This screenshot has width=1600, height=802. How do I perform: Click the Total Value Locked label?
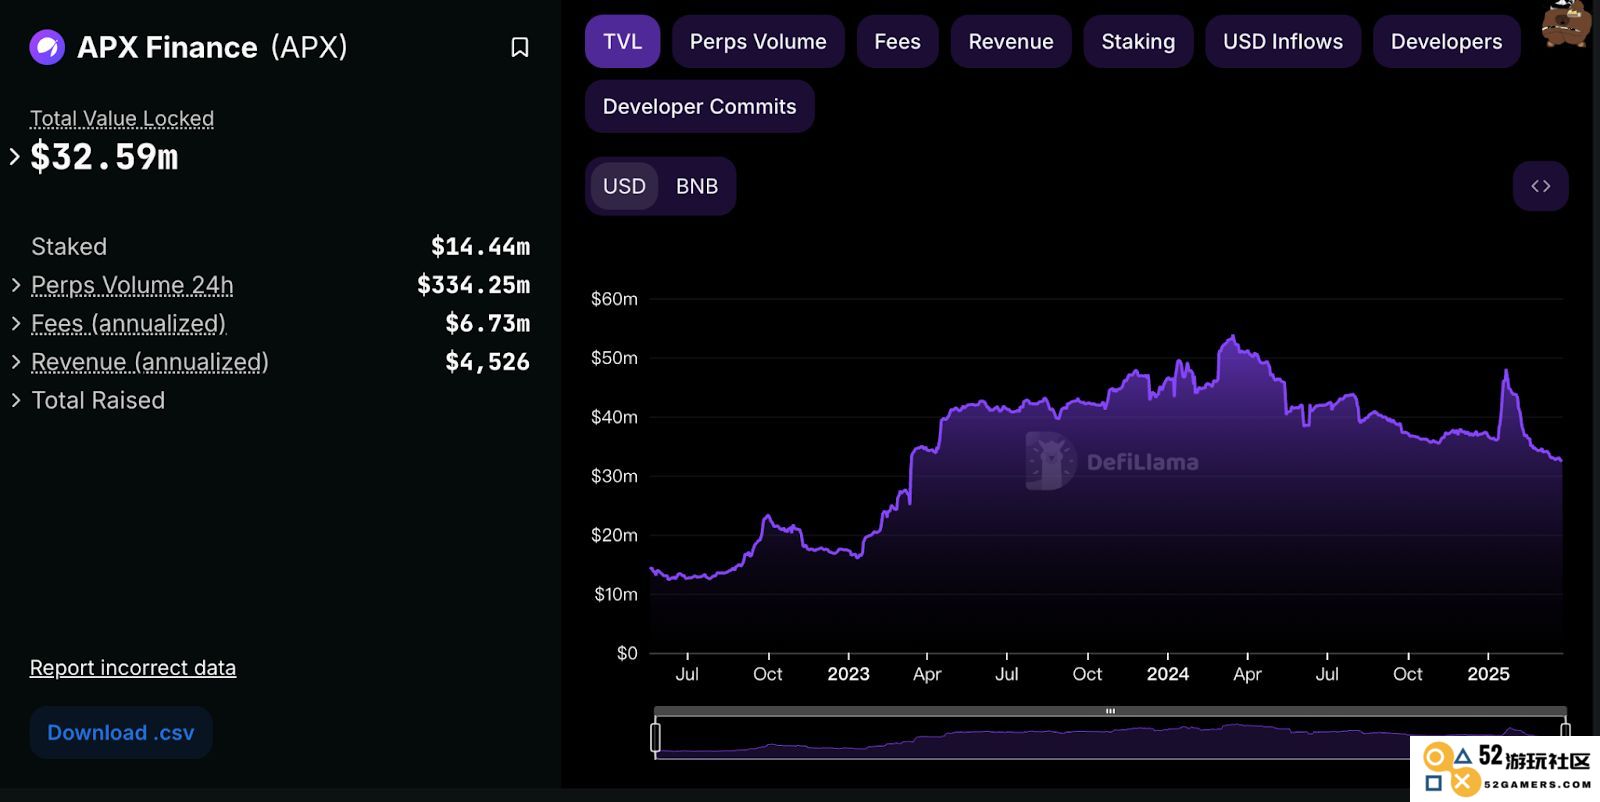pos(122,119)
